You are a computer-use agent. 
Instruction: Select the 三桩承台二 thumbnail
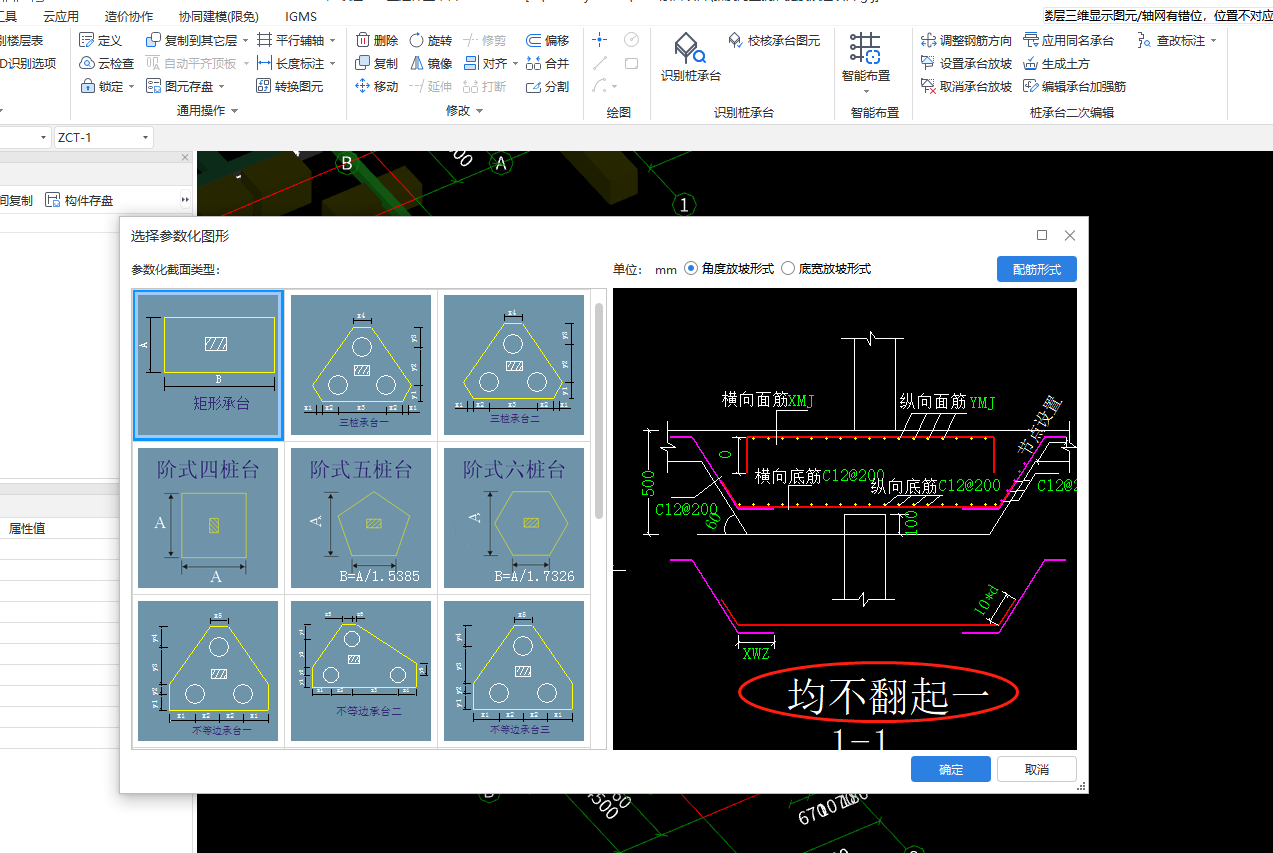point(514,365)
